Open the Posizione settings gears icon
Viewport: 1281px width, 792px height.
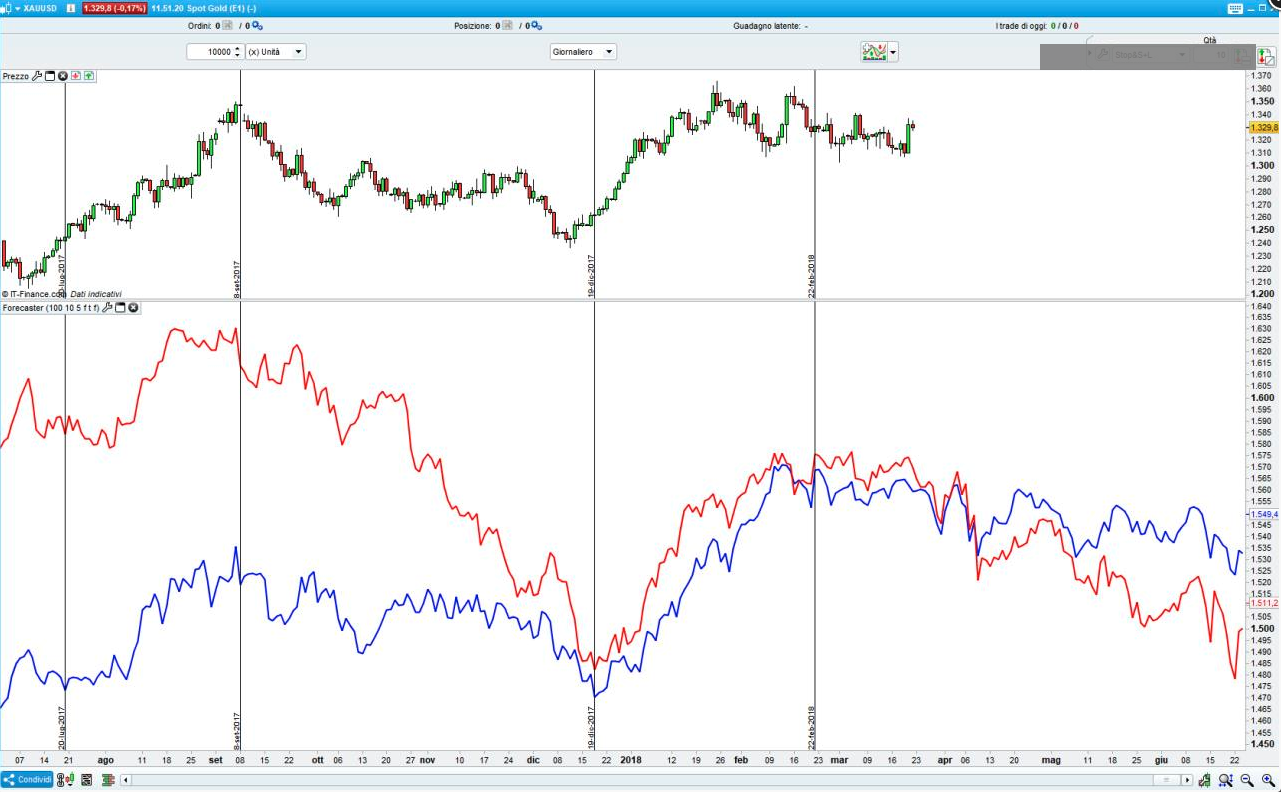(536, 26)
